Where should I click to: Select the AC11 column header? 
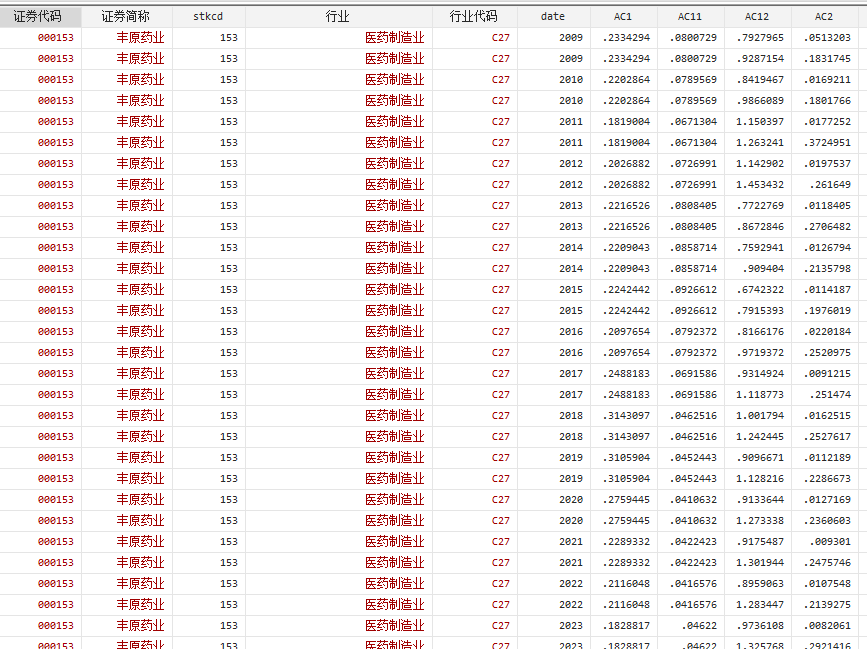point(690,17)
